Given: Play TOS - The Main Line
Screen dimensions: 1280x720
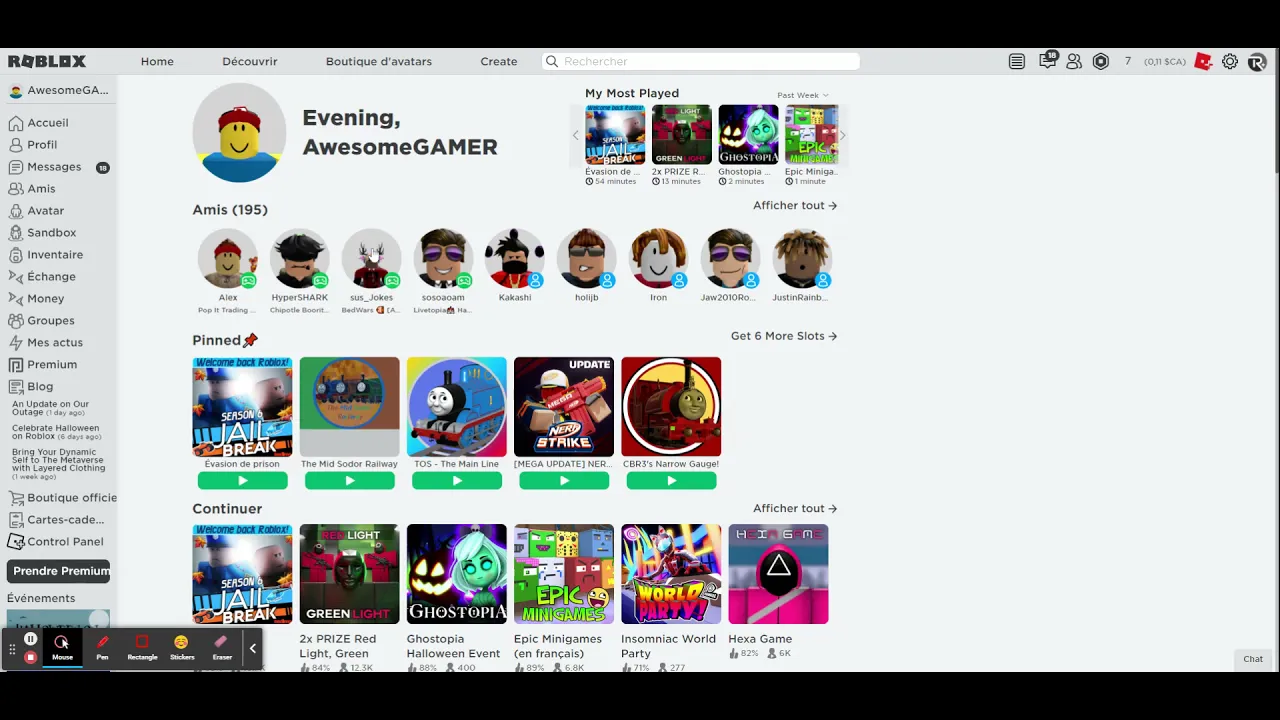Looking at the screenshot, I should (457, 481).
